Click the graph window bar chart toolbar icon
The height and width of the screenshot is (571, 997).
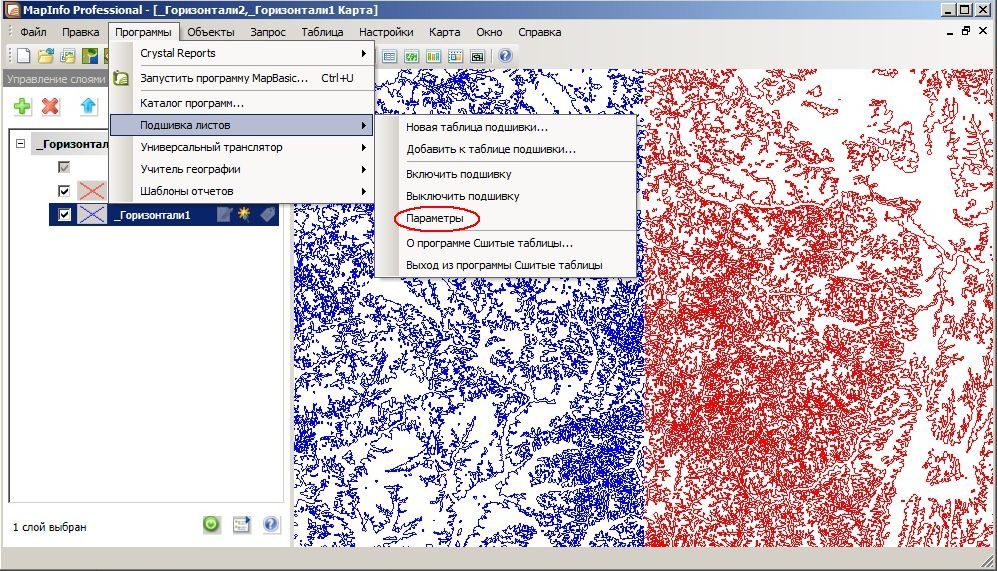pos(433,56)
